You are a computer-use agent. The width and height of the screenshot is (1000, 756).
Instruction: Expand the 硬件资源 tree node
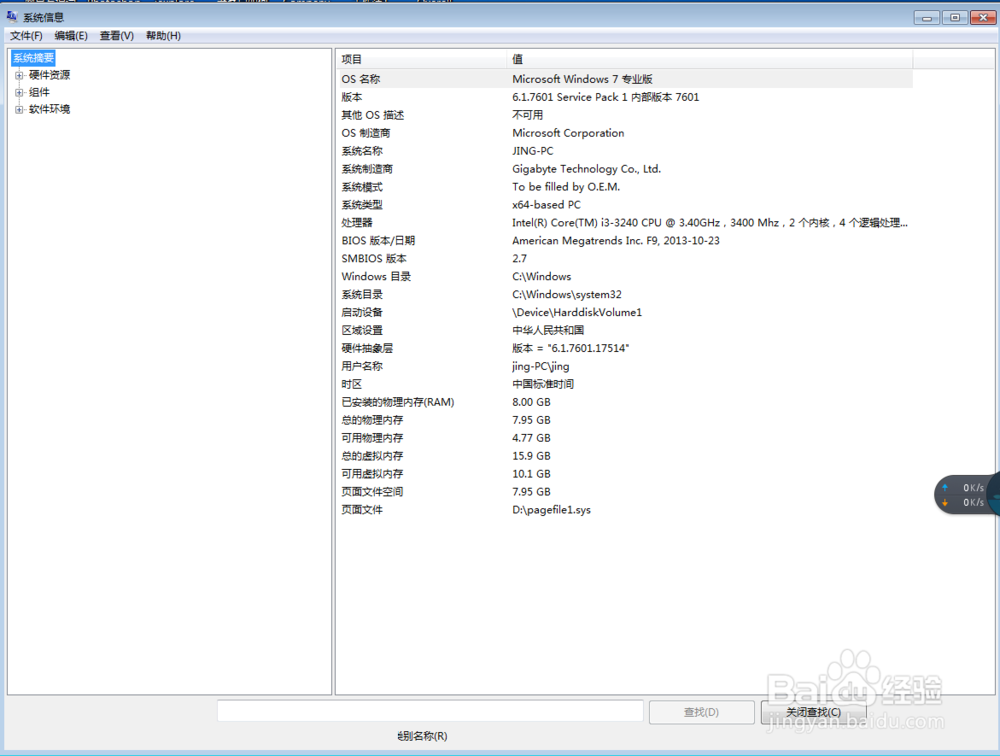point(19,75)
